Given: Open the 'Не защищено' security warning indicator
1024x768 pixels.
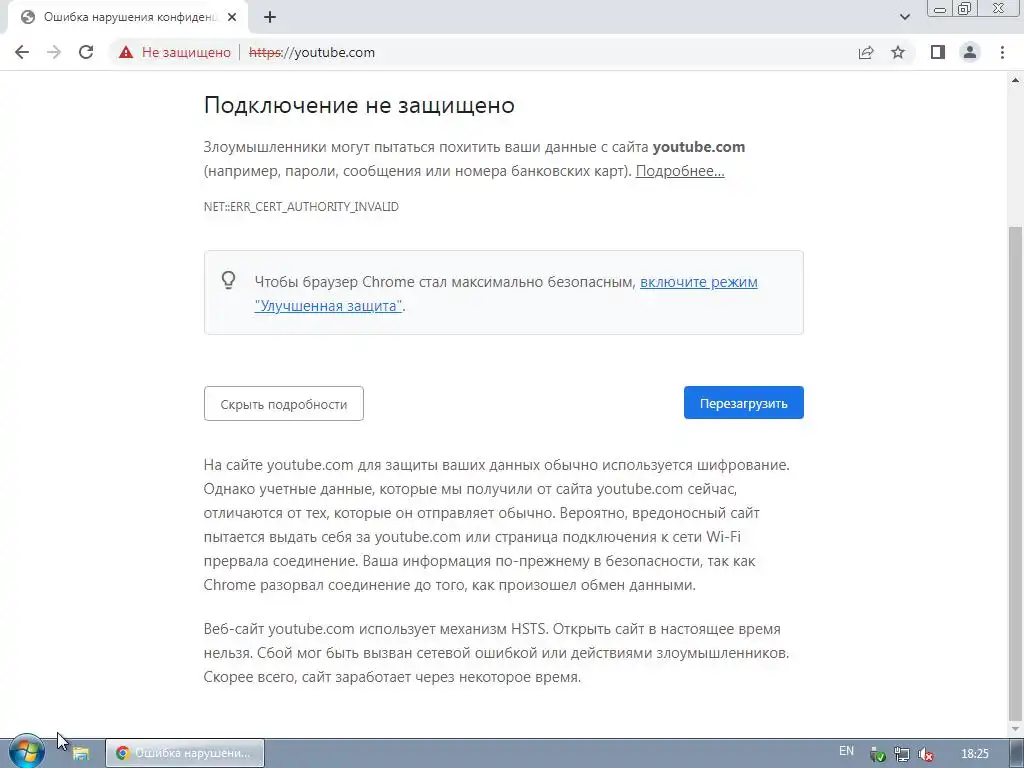Looking at the screenshot, I should pos(175,52).
